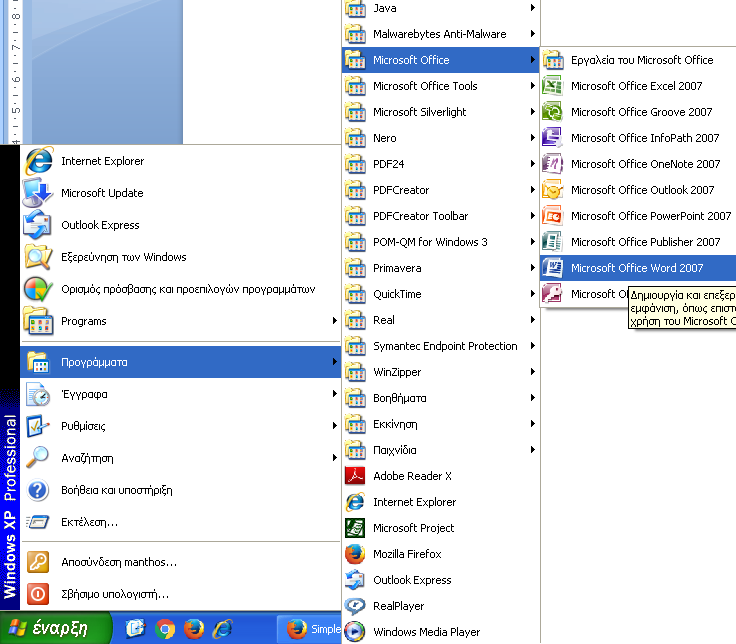The image size is (736, 644).
Task: Expand the Παιχνίδια submenu arrow
Action: click(x=533, y=450)
